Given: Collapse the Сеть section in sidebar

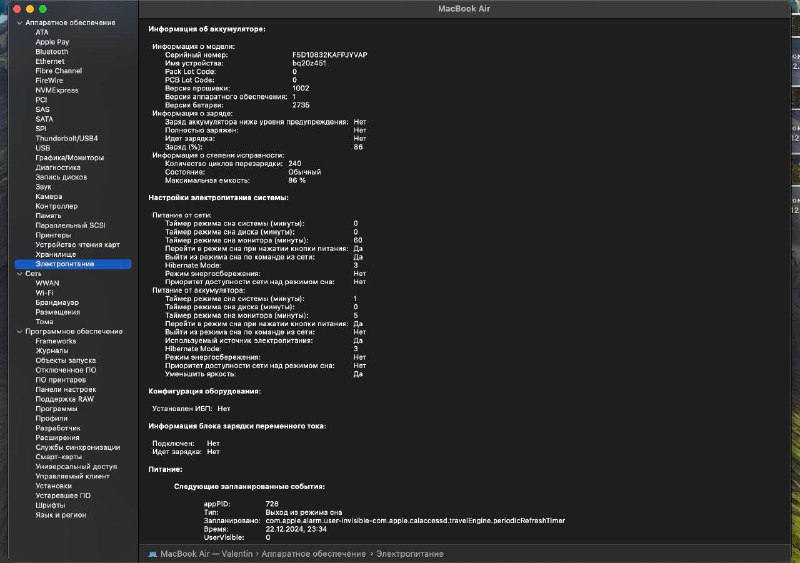Looking at the screenshot, I should coord(19,273).
